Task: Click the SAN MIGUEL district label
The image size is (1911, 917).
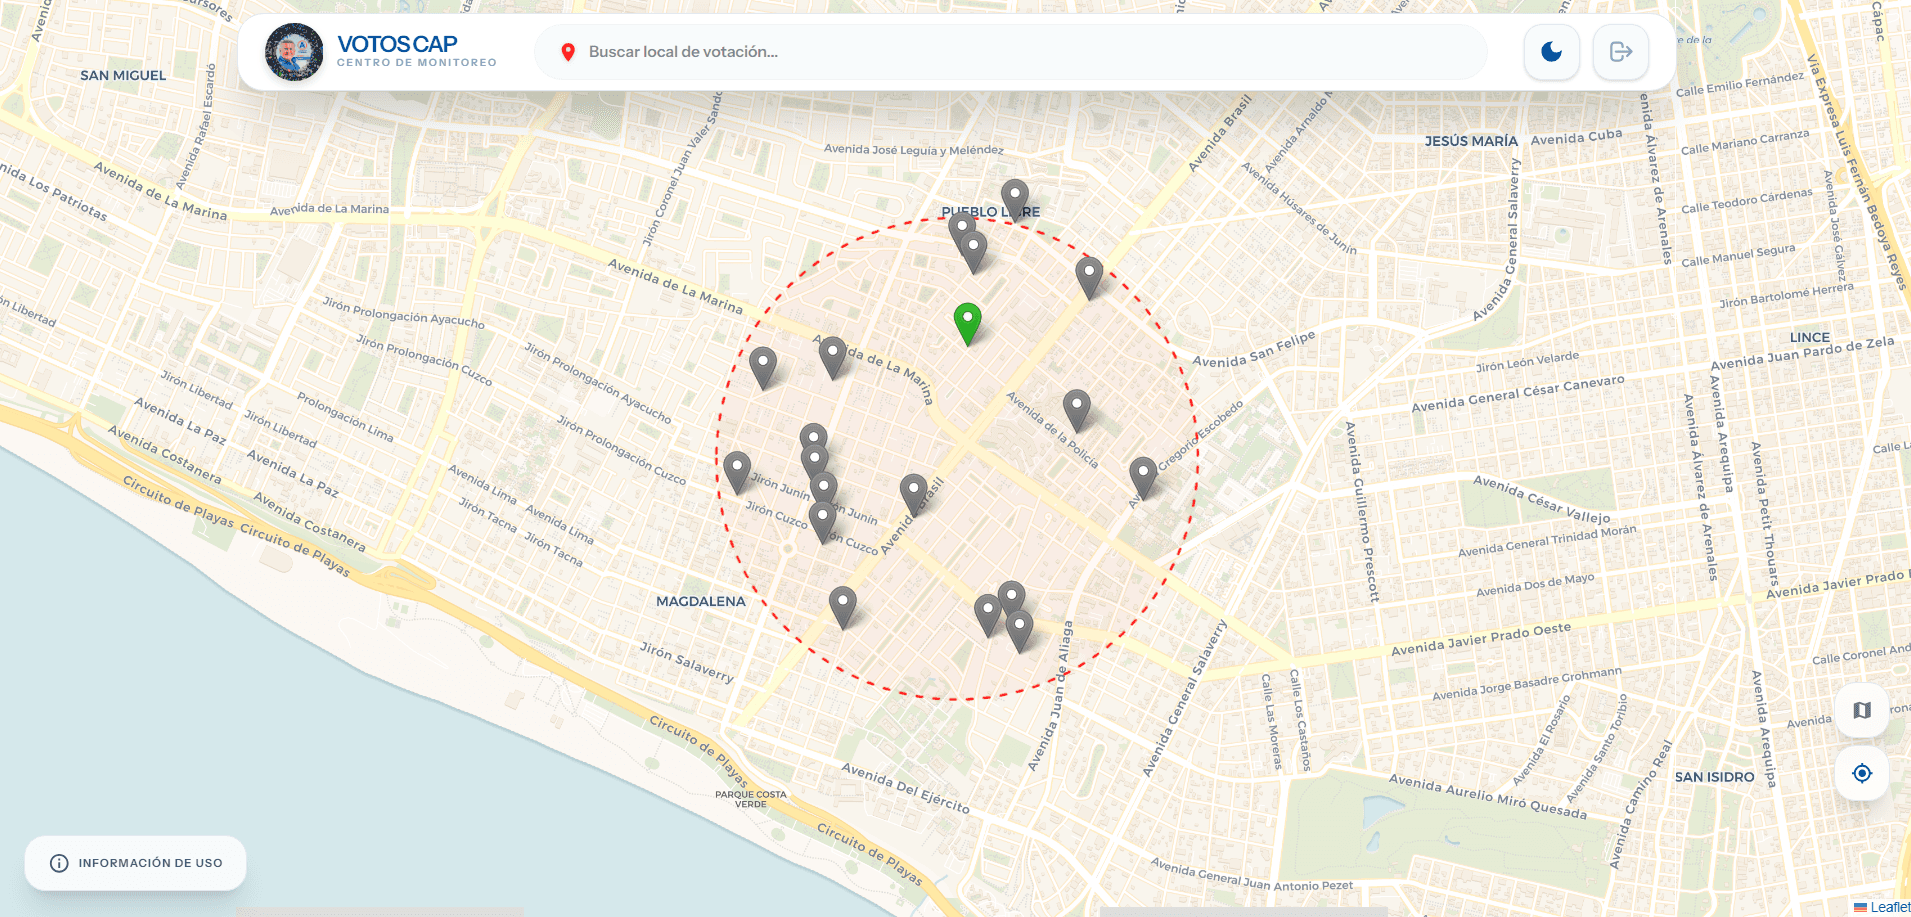Action: tap(123, 75)
